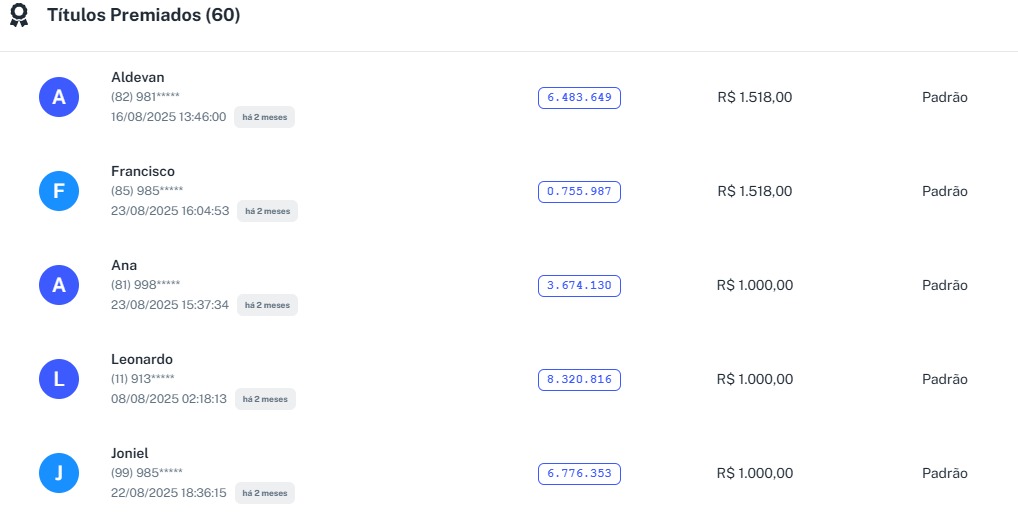The width and height of the screenshot is (1018, 514).
Task: Click Francisco's avatar with letter F
Action: coord(59,191)
